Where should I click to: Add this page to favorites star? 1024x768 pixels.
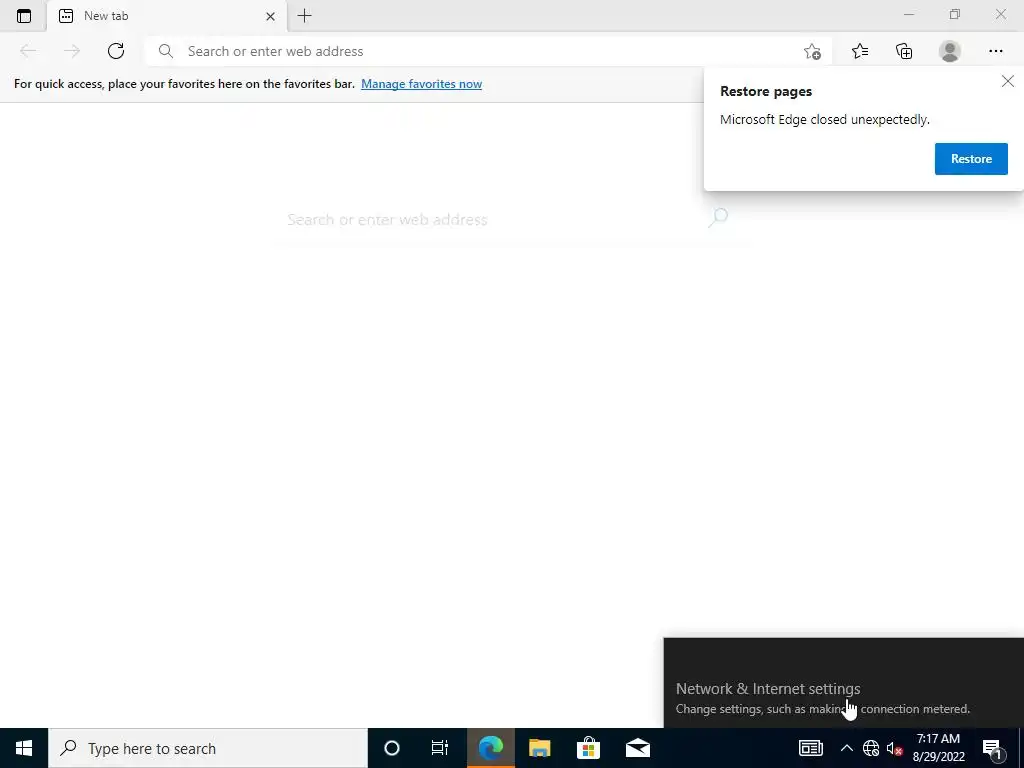coord(812,51)
